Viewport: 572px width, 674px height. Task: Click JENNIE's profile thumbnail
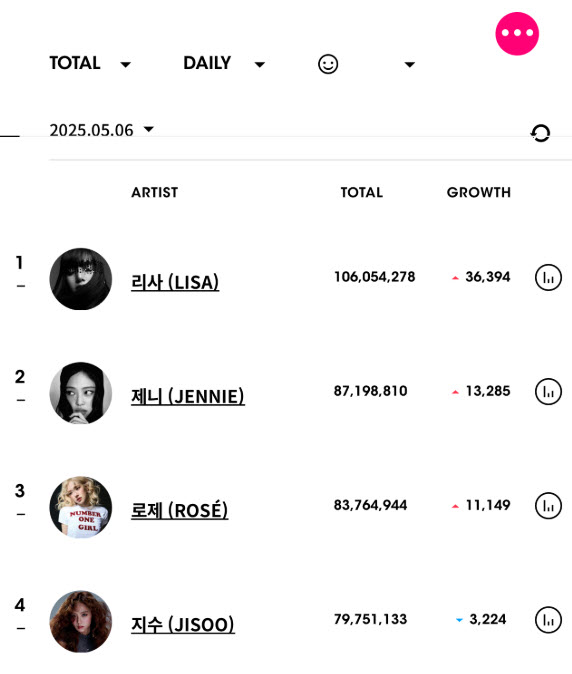pyautogui.click(x=81, y=393)
